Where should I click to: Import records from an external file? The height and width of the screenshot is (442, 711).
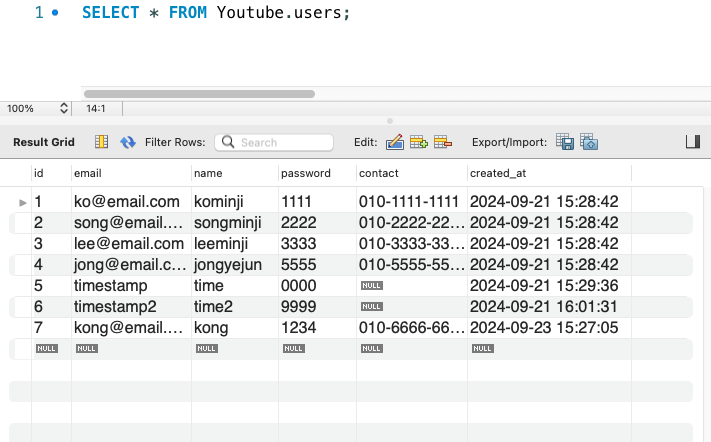coord(589,142)
